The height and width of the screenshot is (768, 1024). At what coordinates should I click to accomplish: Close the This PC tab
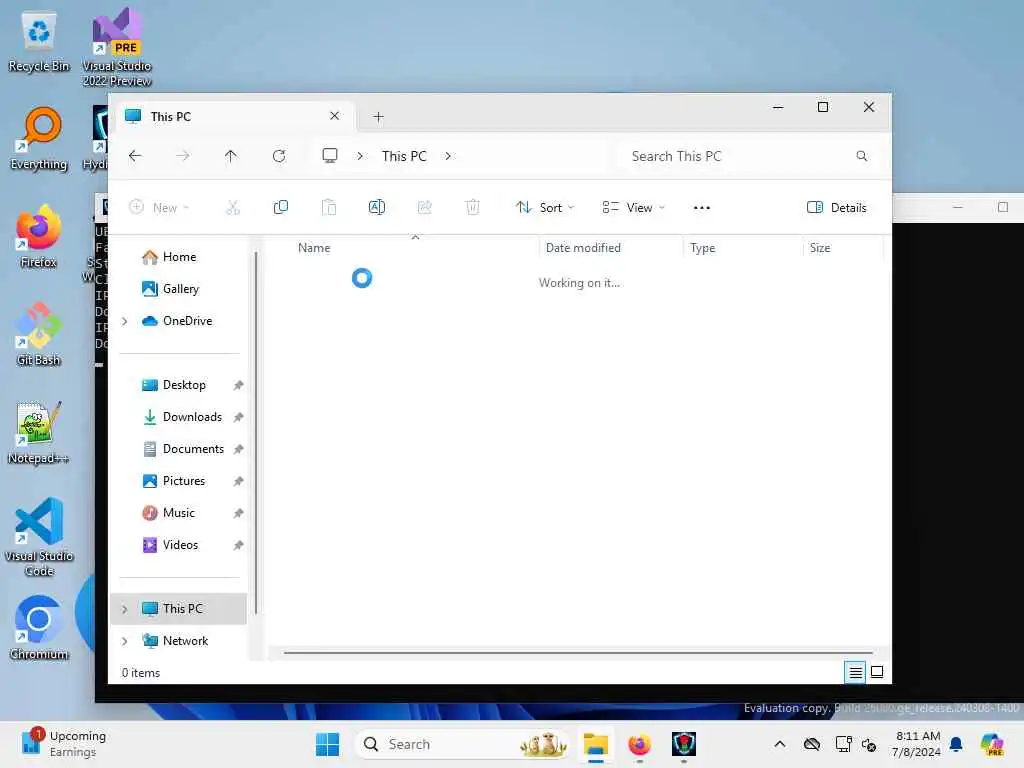point(334,116)
